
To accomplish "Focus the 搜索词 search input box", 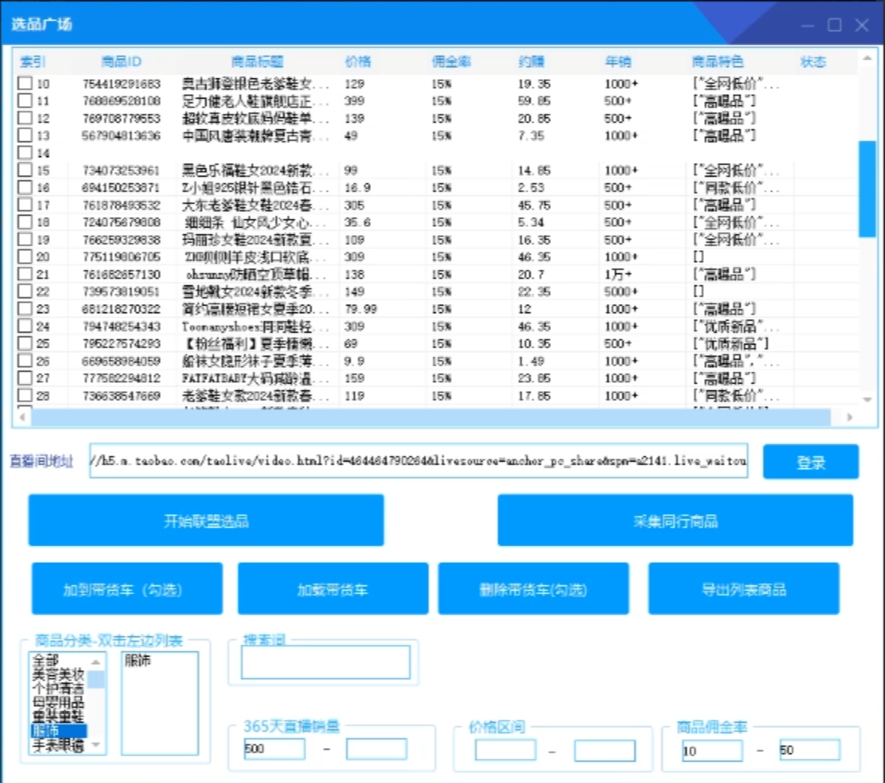I will [x=325, y=662].
